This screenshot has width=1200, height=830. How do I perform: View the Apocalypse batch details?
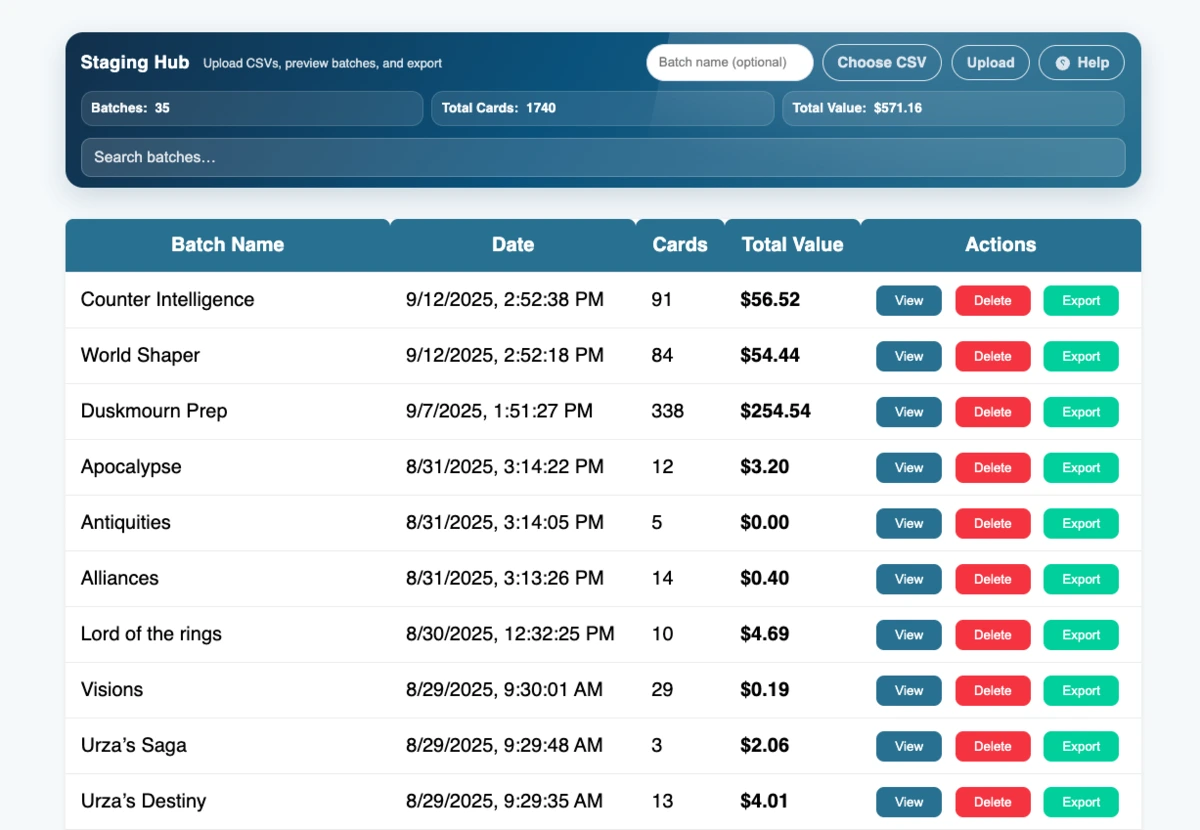coord(908,467)
